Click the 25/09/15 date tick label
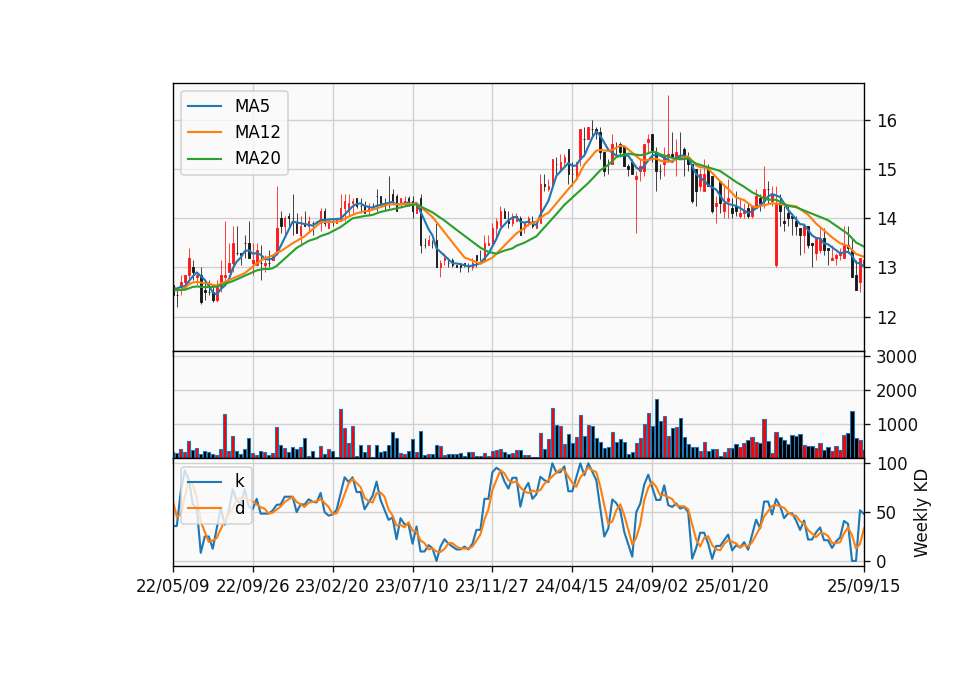The image size is (960, 690). click(x=863, y=586)
